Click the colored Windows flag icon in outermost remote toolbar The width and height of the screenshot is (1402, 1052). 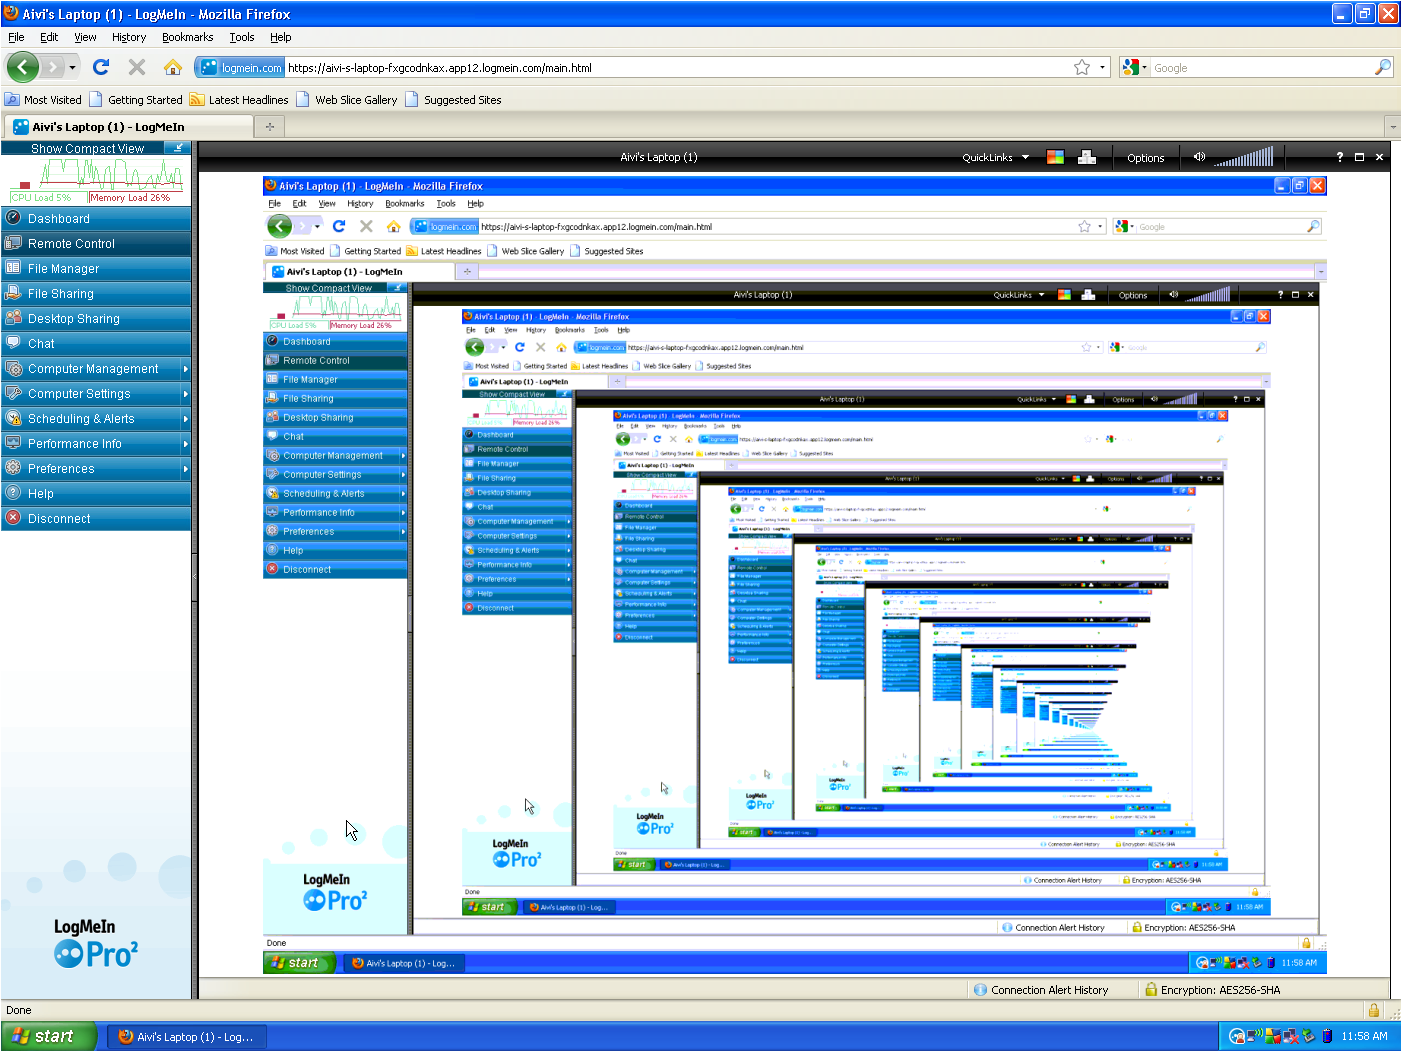[1055, 157]
